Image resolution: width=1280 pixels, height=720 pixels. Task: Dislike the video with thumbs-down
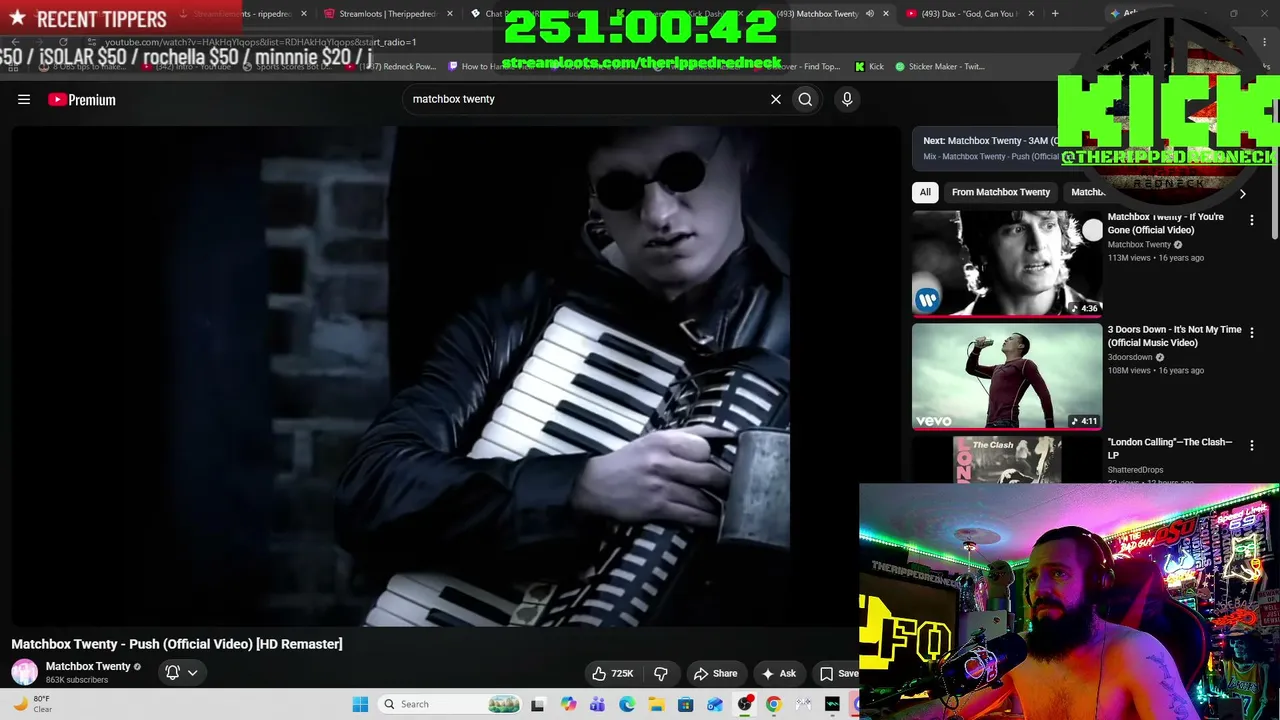[x=660, y=673]
